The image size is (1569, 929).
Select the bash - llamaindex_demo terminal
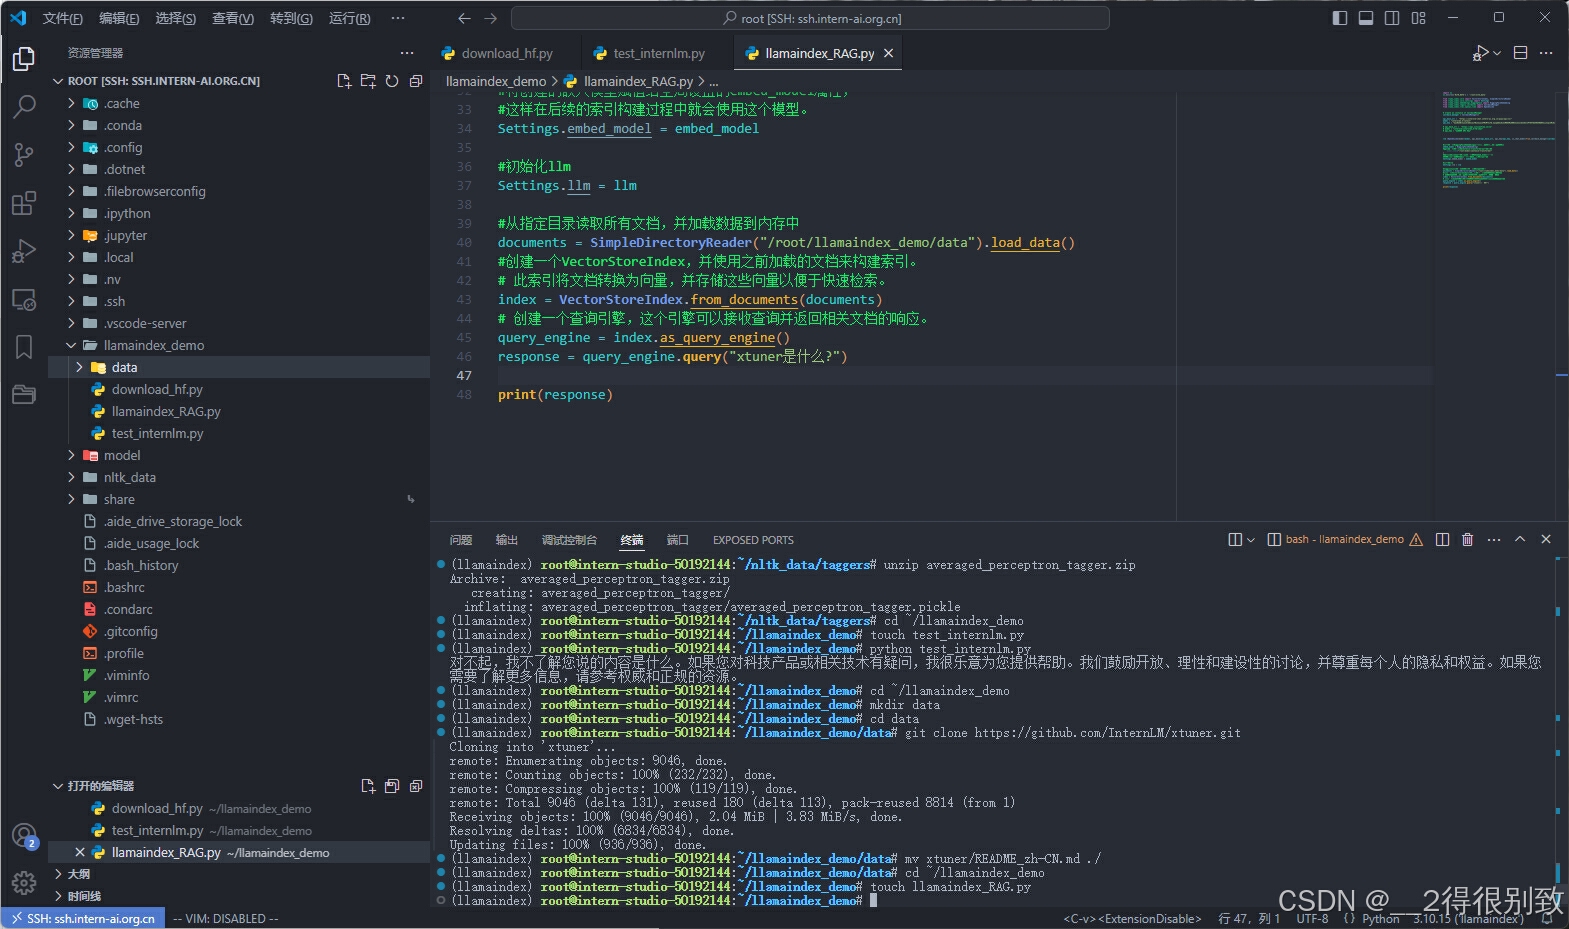(1344, 539)
